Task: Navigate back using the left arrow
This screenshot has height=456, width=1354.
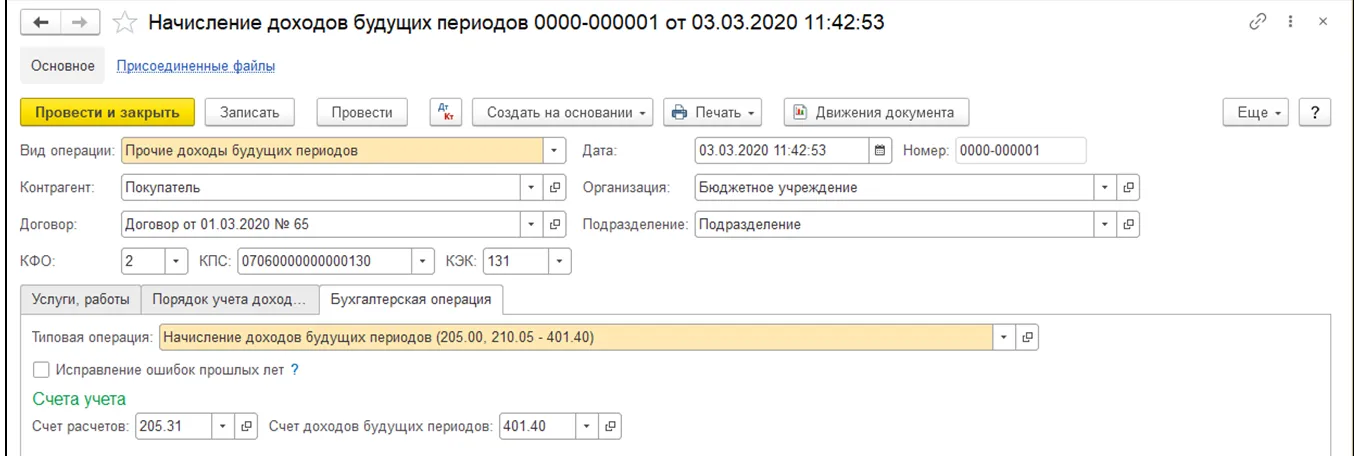Action: click(42, 22)
